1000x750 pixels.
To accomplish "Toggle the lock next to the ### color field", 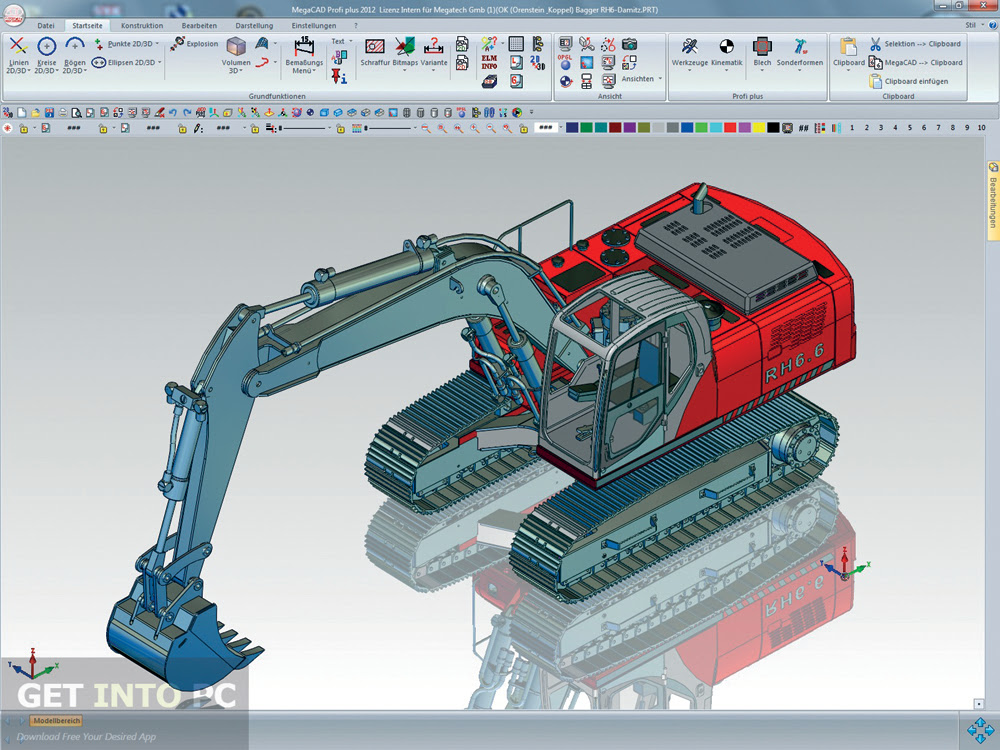I will pos(524,128).
